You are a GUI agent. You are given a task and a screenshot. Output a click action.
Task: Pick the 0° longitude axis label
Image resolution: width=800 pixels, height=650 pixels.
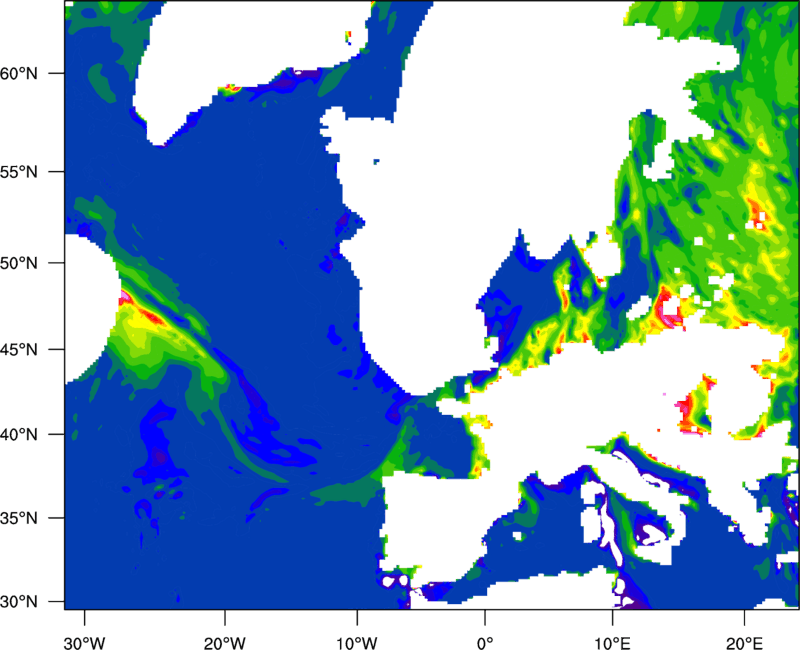(485, 639)
